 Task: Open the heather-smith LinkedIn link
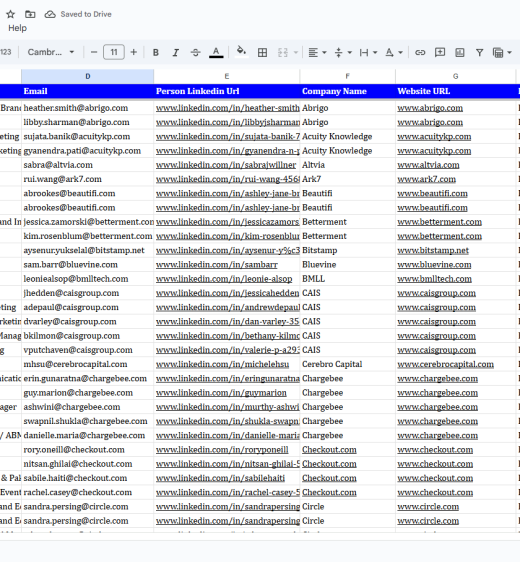(228, 108)
